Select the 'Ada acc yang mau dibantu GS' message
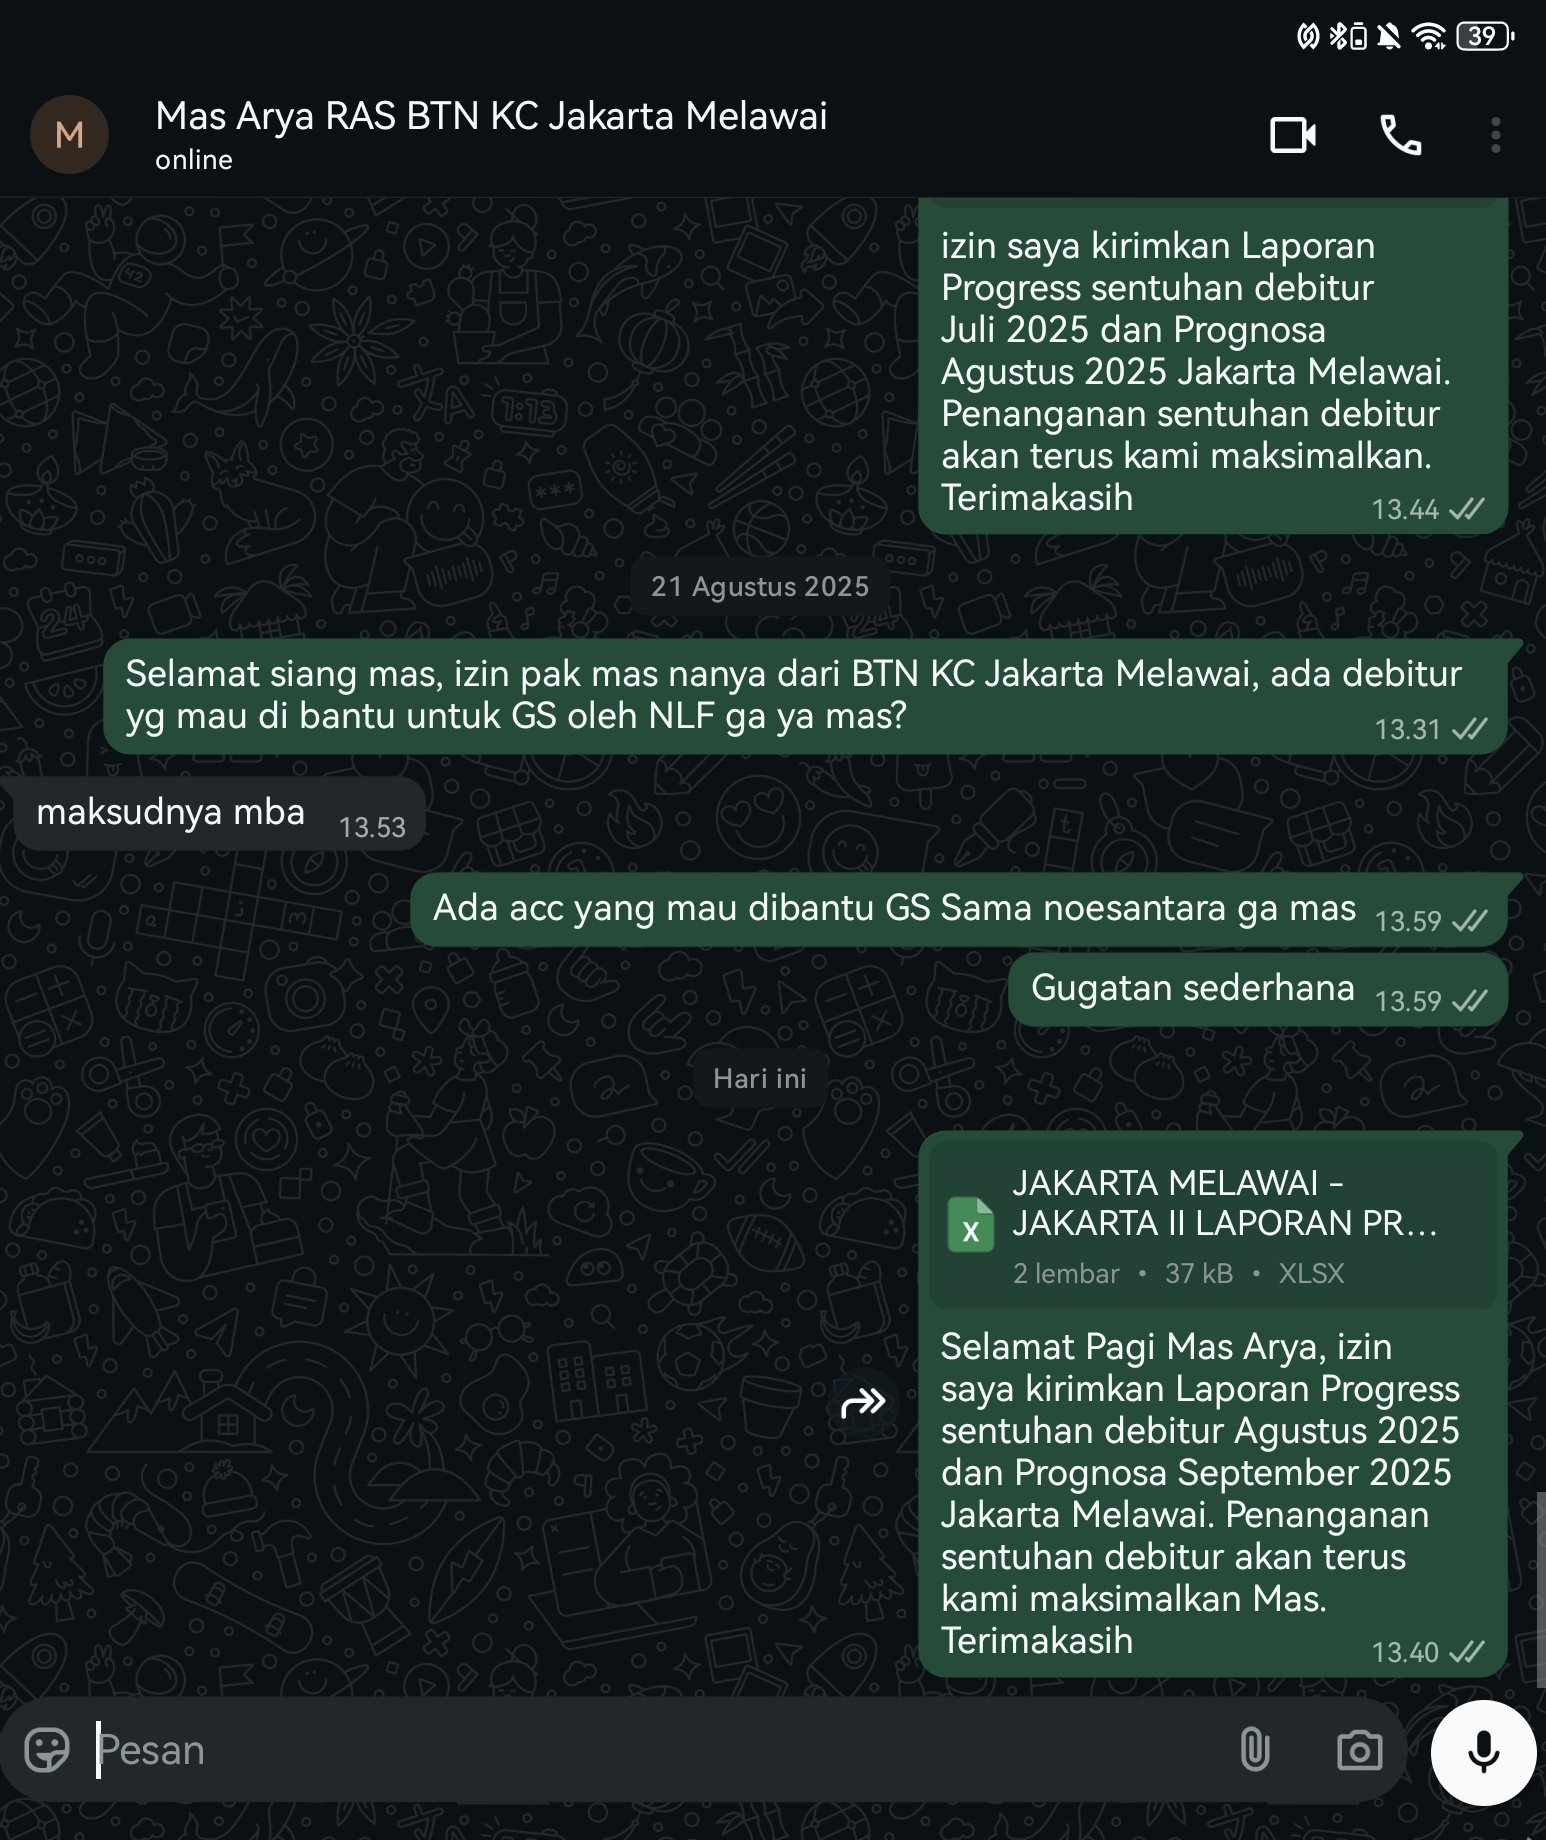 tap(958, 910)
